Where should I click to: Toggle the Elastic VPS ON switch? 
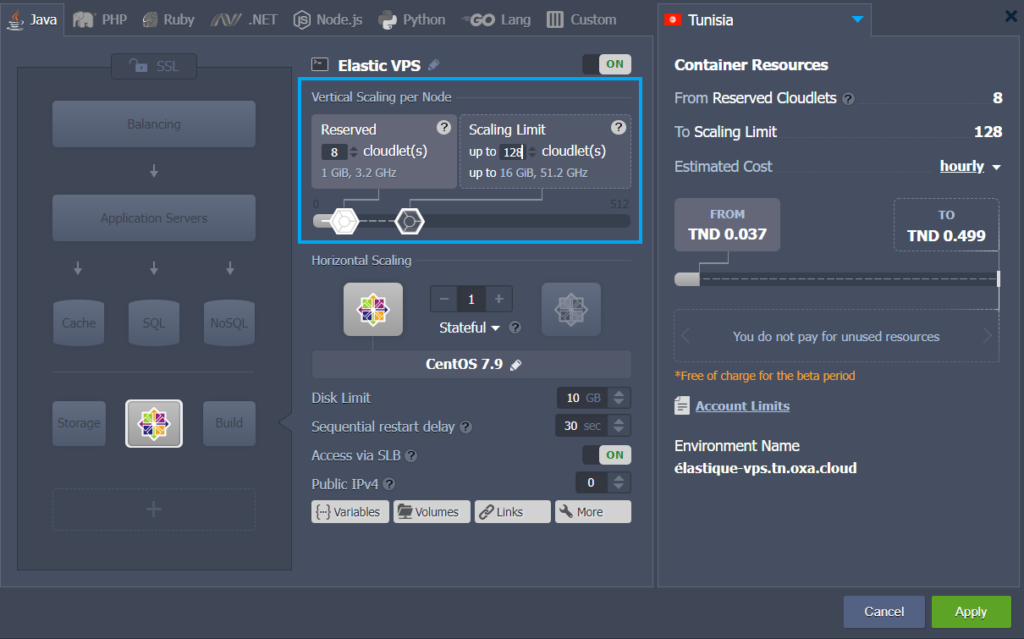coord(606,64)
